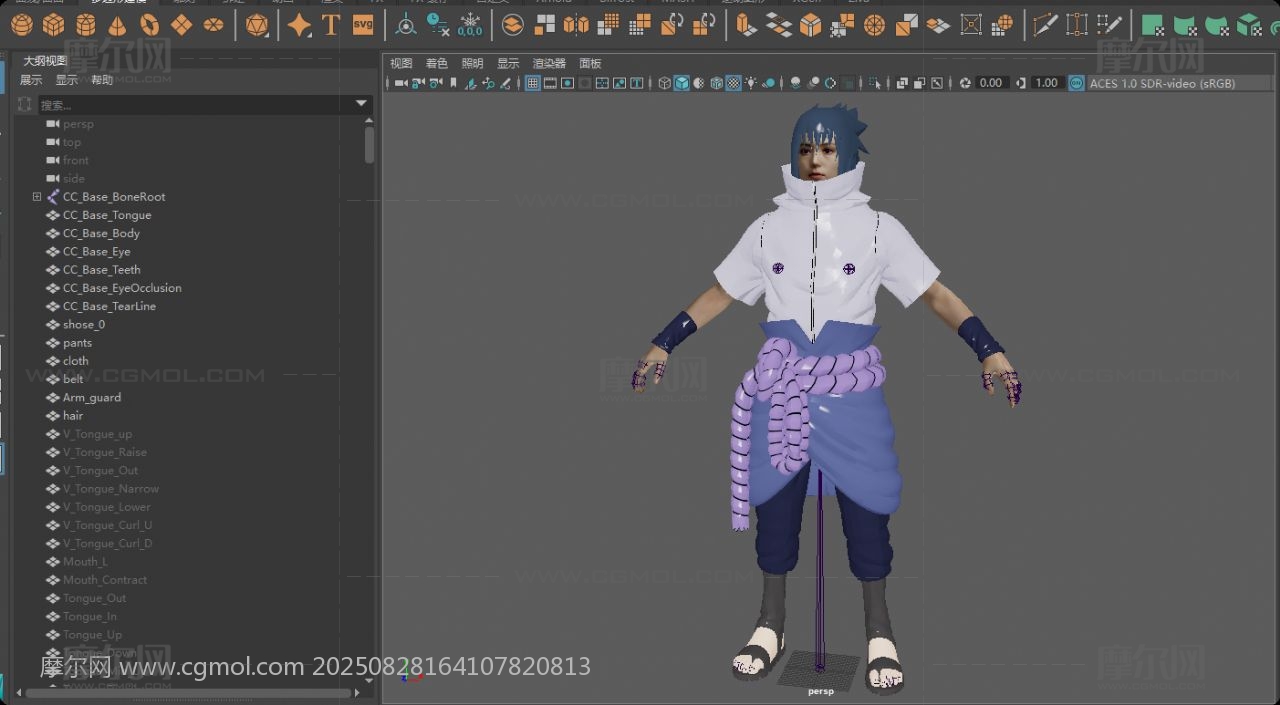
Task: Toggle the viewport grid display
Action: coord(533,83)
